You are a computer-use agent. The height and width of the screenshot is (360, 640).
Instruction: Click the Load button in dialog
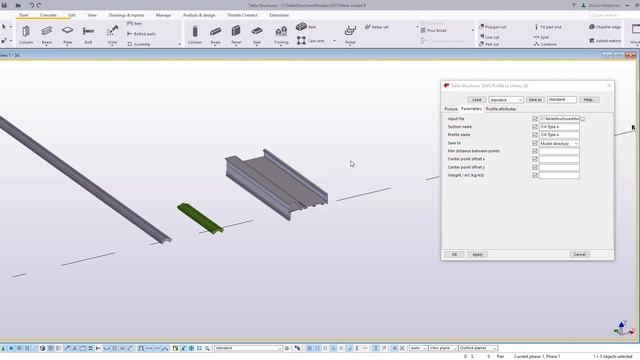476,100
